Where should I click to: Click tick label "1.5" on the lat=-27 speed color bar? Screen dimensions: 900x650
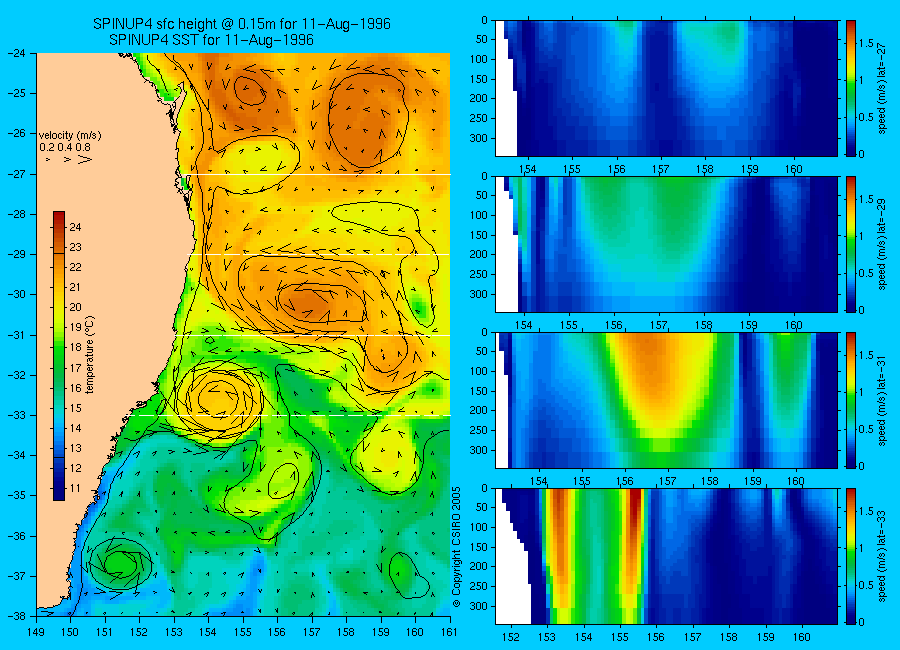click(x=867, y=44)
